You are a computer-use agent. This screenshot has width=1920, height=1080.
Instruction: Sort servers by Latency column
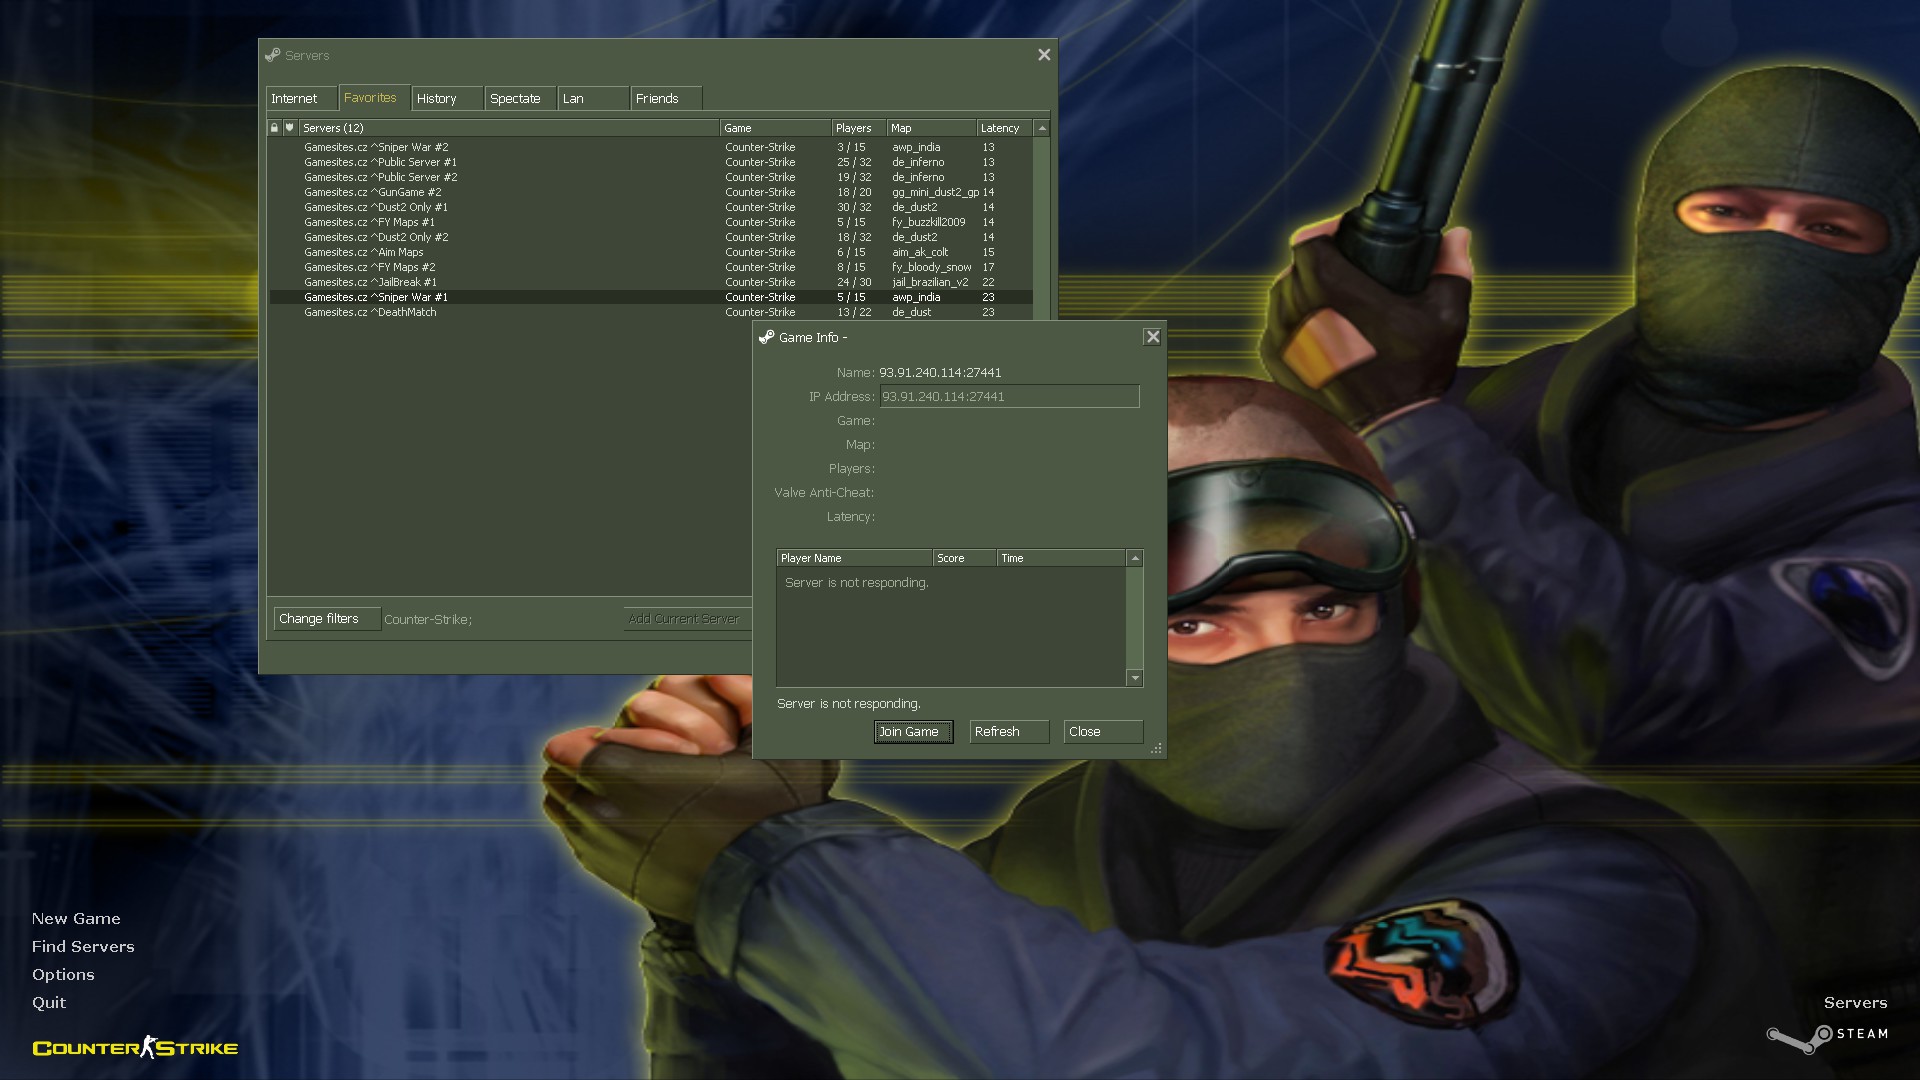click(x=1000, y=128)
